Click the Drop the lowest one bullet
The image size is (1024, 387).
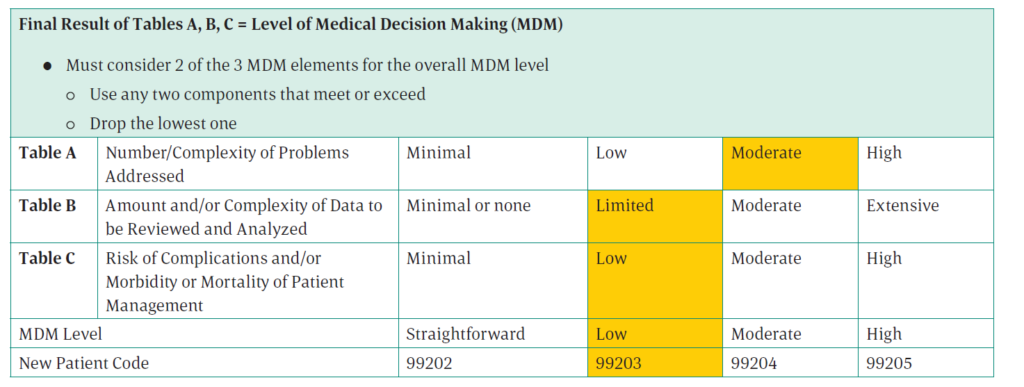click(163, 123)
